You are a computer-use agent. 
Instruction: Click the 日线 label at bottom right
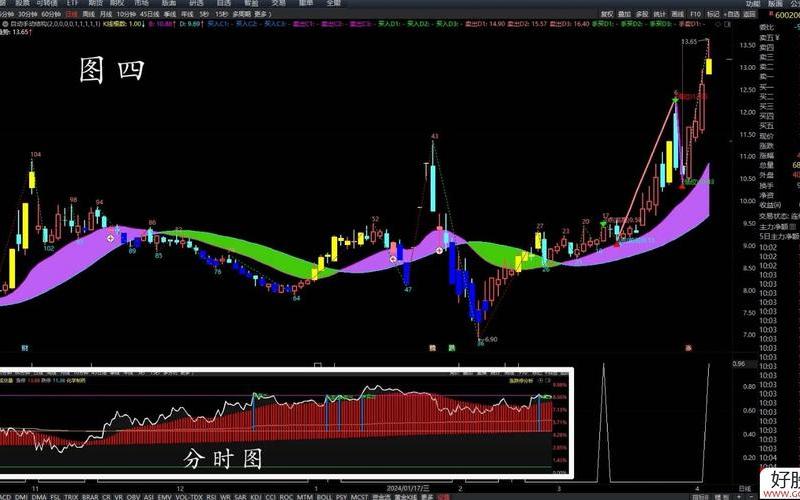(745, 488)
